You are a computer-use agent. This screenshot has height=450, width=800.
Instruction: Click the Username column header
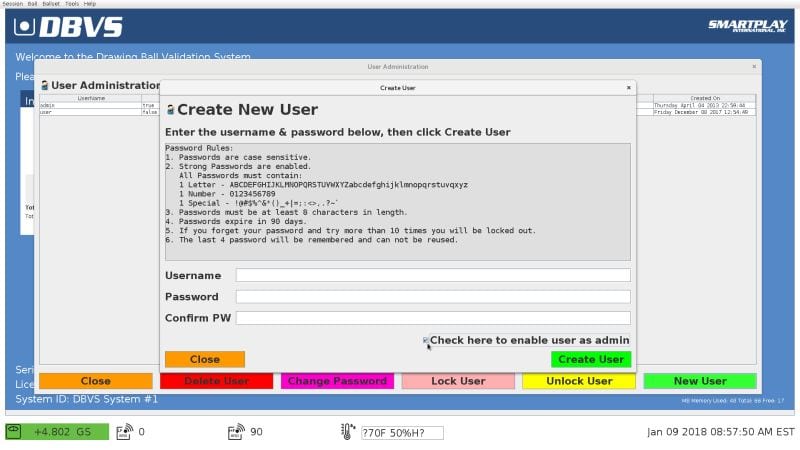91,98
